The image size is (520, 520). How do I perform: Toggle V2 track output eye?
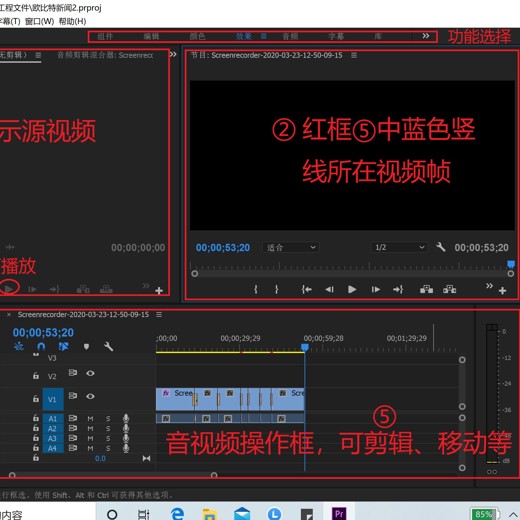[90, 373]
